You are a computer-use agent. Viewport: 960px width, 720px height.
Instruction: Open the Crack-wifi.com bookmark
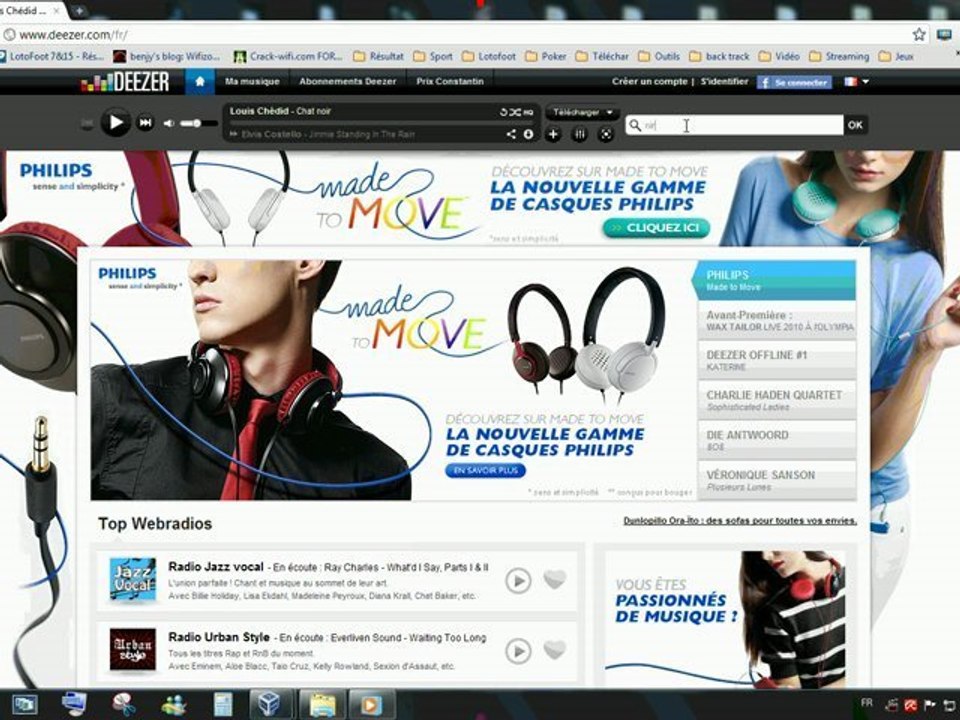[x=288, y=56]
